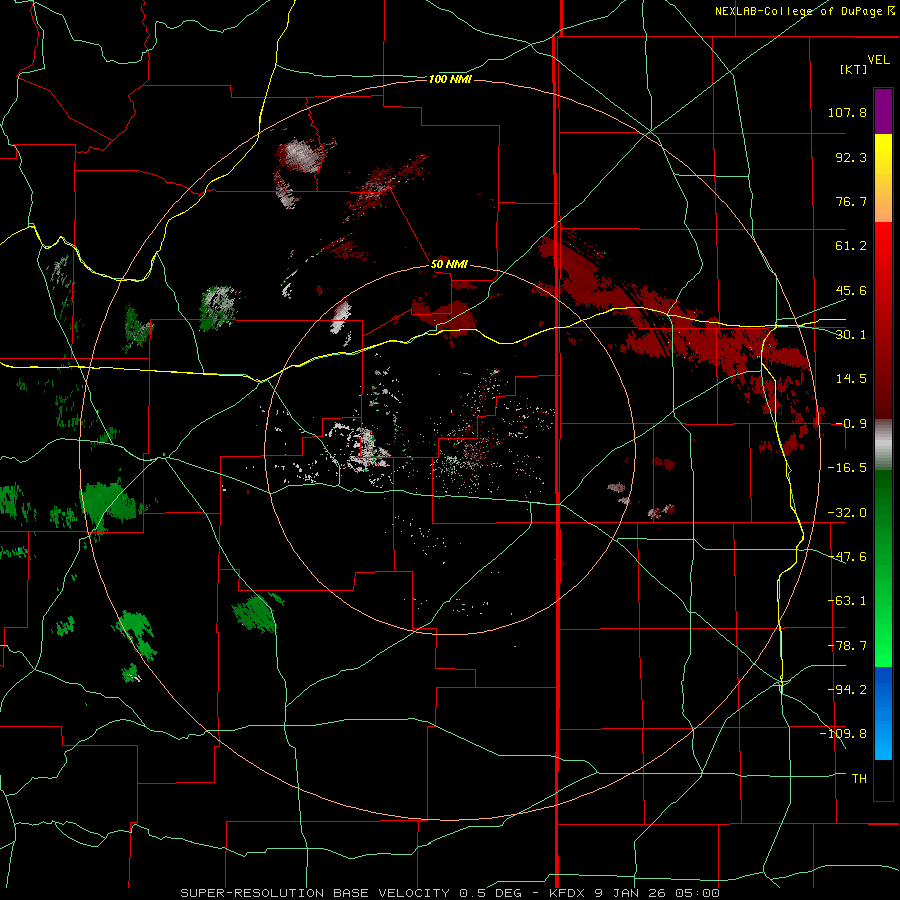Click the -109.8 legend value
The height and width of the screenshot is (900, 900).
[x=843, y=734]
